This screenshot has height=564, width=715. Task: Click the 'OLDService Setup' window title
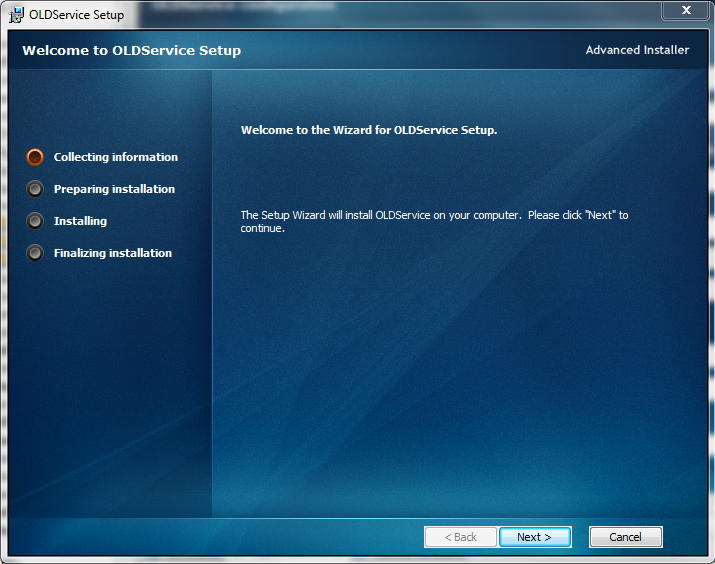[77, 15]
